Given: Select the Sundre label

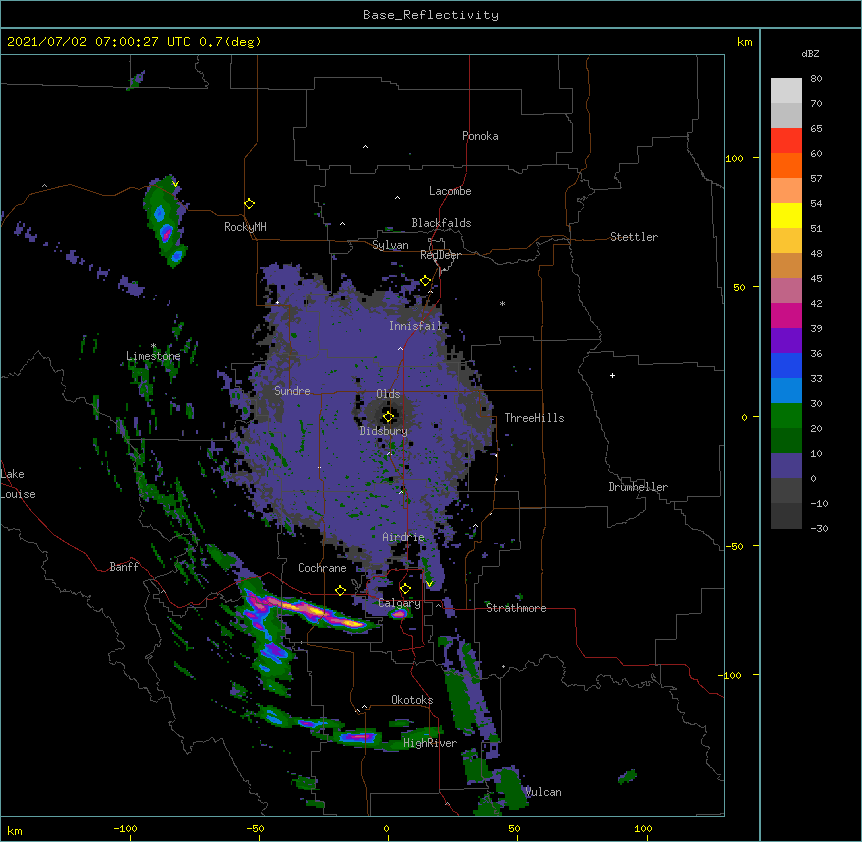Looking at the screenshot, I should 292,391.
